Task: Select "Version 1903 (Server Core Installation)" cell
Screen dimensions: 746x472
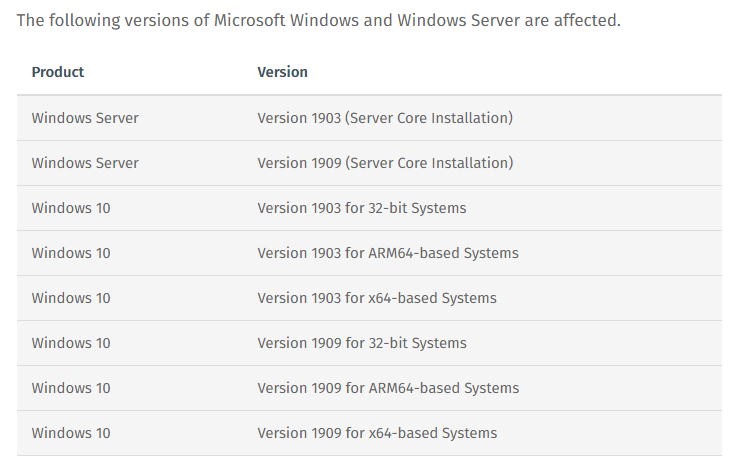Action: point(385,118)
